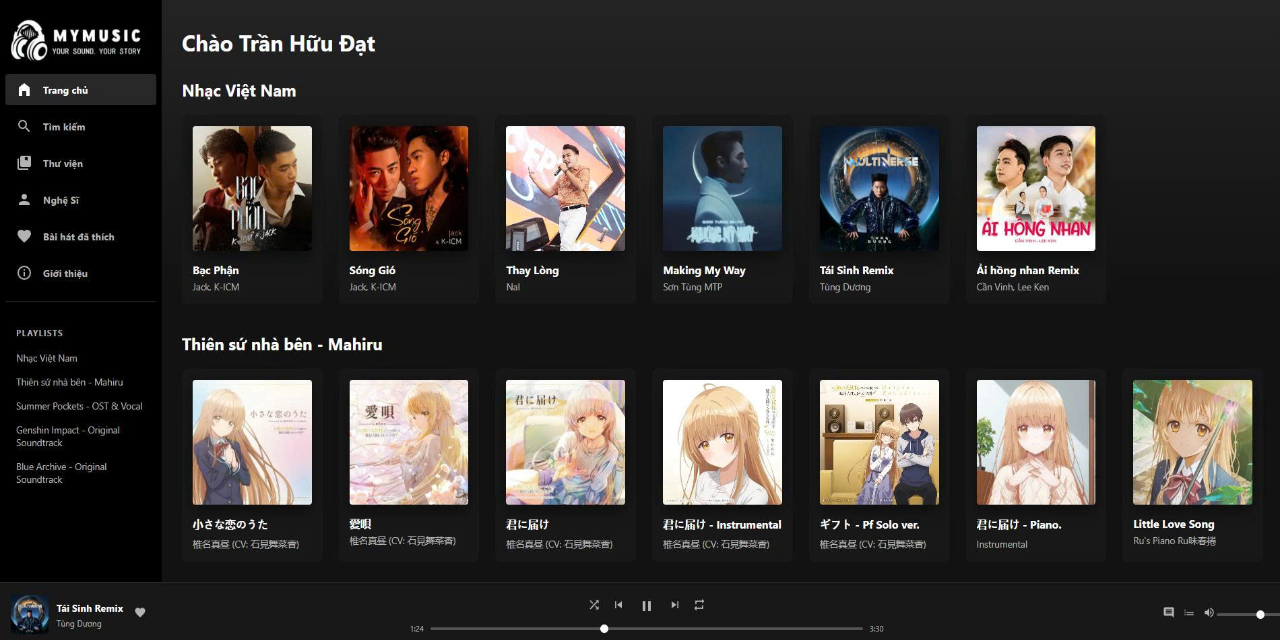Play the Bạc Phận album thumbnail
The height and width of the screenshot is (640, 1280).
point(251,188)
